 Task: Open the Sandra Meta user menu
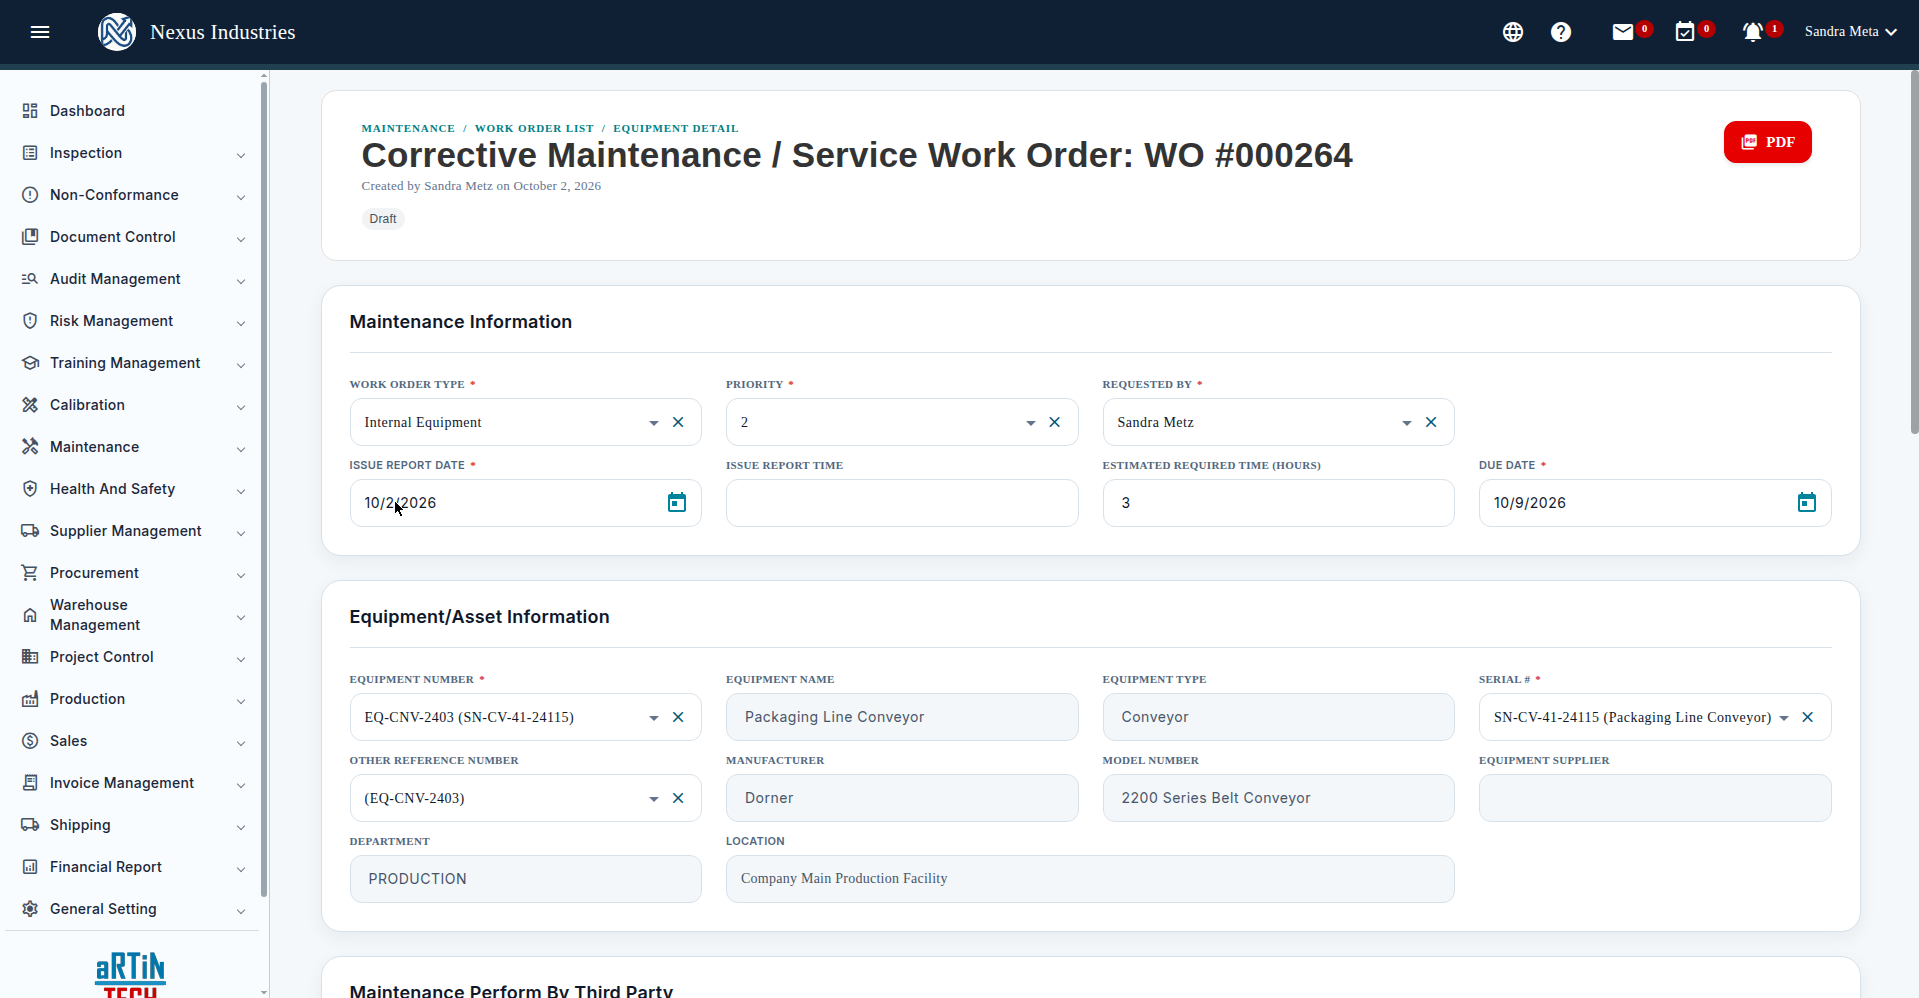tap(1851, 32)
